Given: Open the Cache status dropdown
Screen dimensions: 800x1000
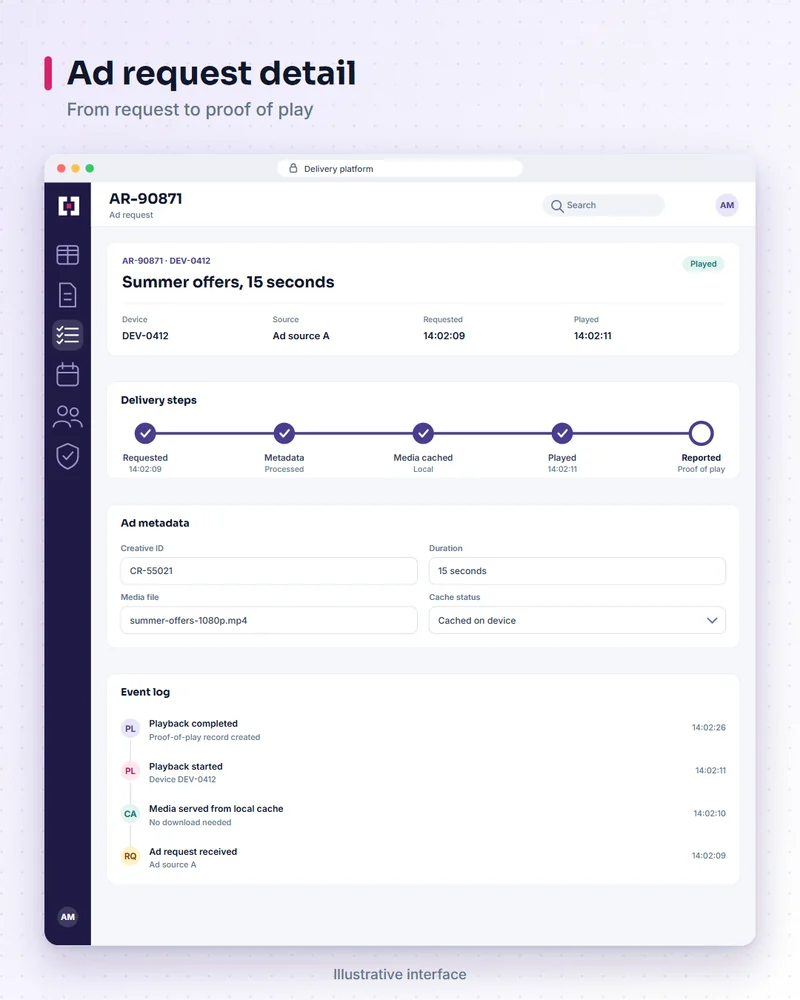Looking at the screenshot, I should tap(577, 621).
